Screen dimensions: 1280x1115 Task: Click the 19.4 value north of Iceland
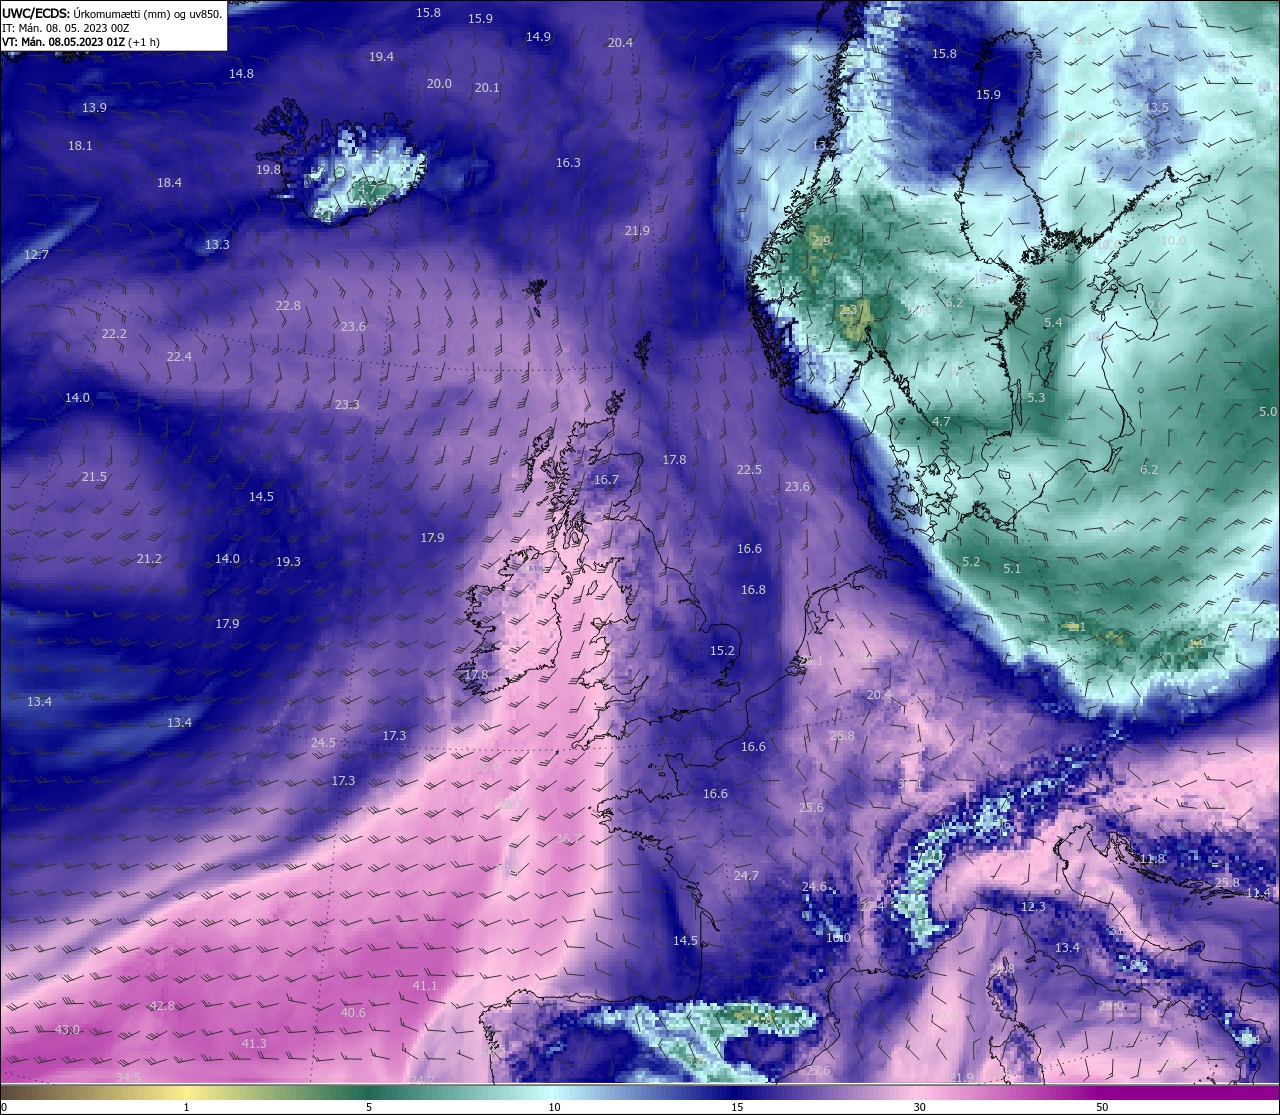click(x=381, y=57)
